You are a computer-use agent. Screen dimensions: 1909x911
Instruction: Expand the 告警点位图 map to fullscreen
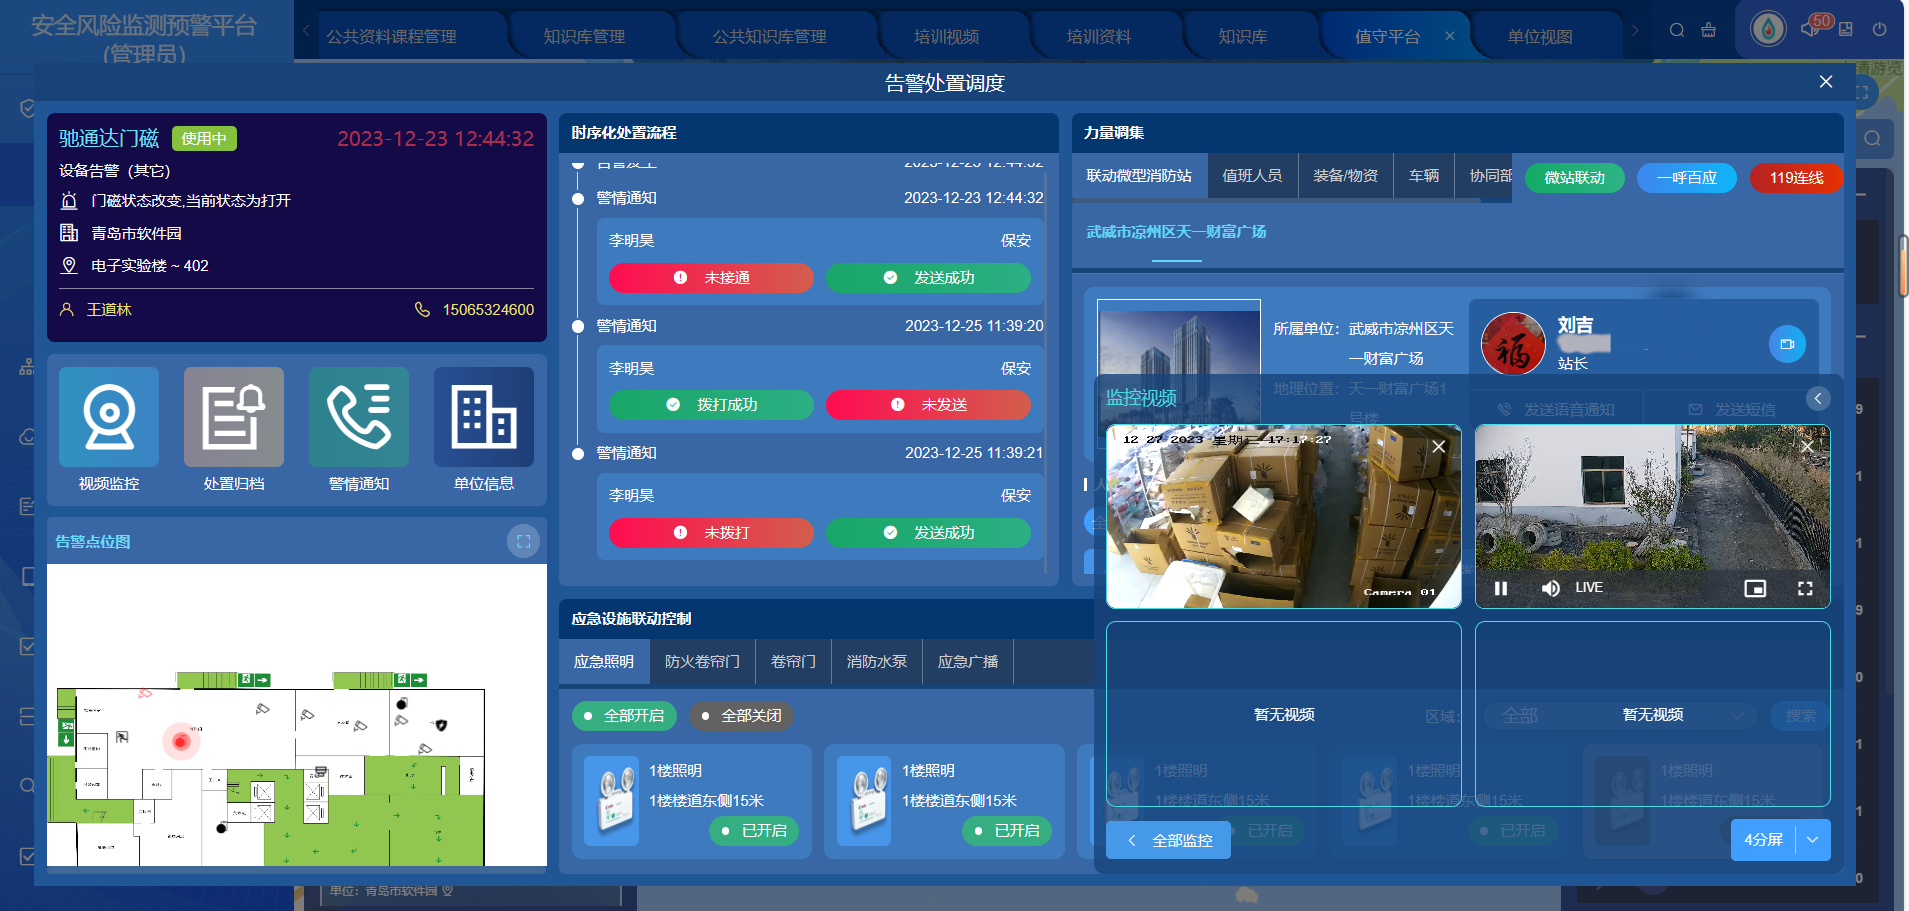pyautogui.click(x=523, y=541)
